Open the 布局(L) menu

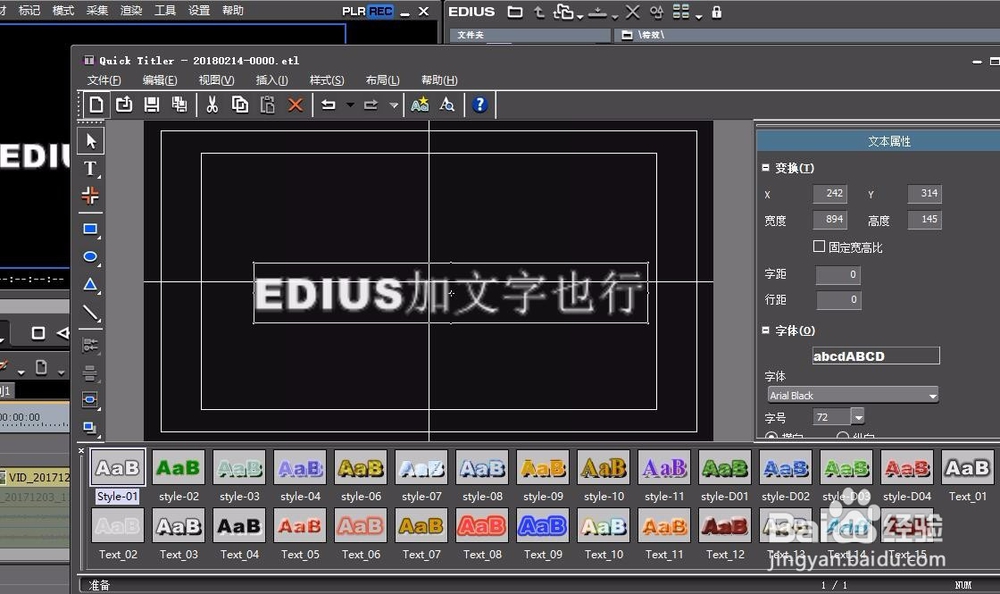(x=383, y=80)
